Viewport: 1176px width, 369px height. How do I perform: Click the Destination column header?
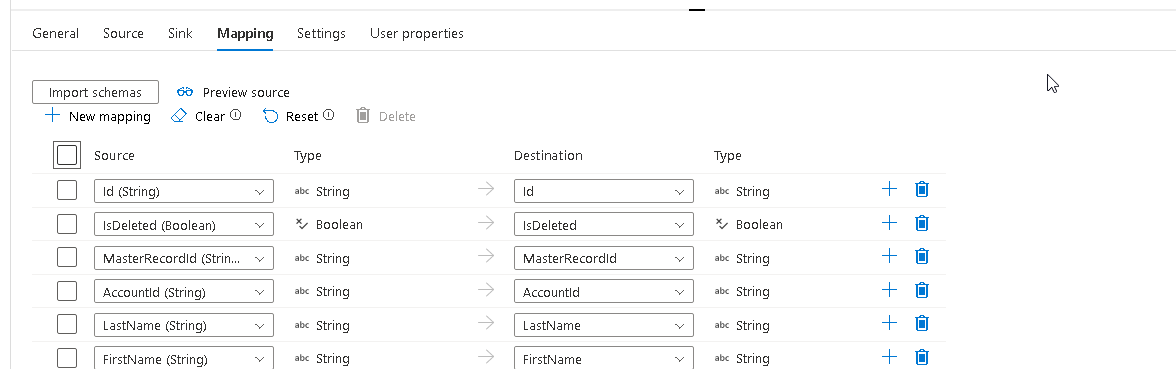(x=548, y=155)
